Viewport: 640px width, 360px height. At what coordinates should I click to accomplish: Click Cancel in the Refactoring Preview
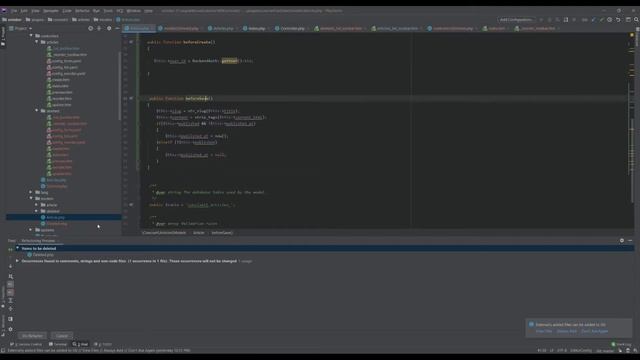[x=62, y=336]
